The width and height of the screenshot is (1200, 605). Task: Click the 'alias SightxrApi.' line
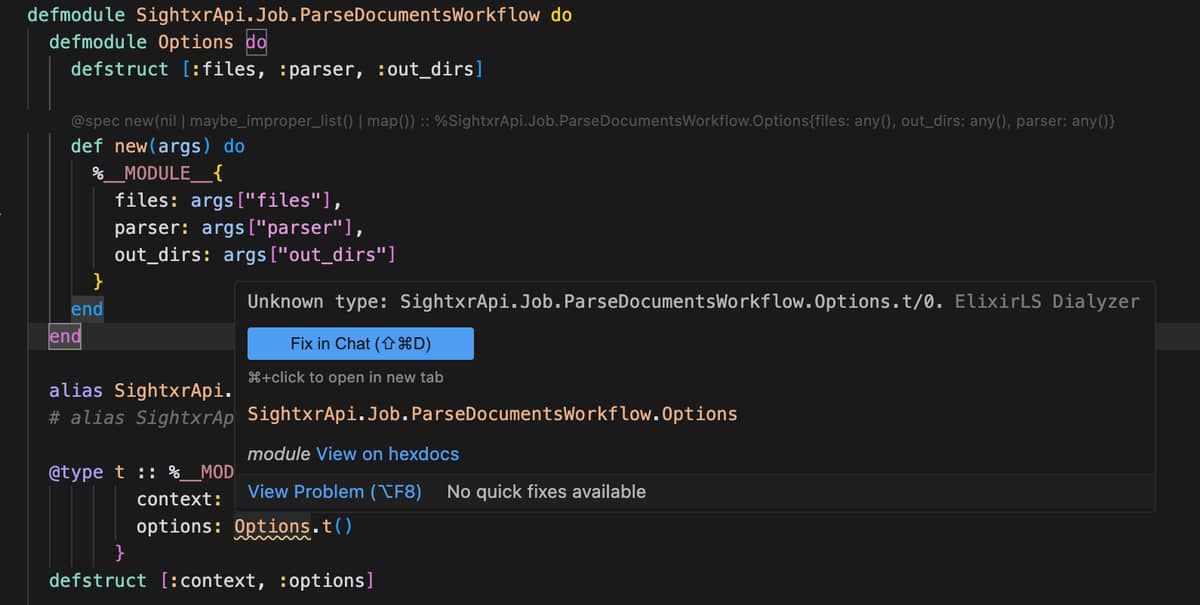[x=141, y=390]
